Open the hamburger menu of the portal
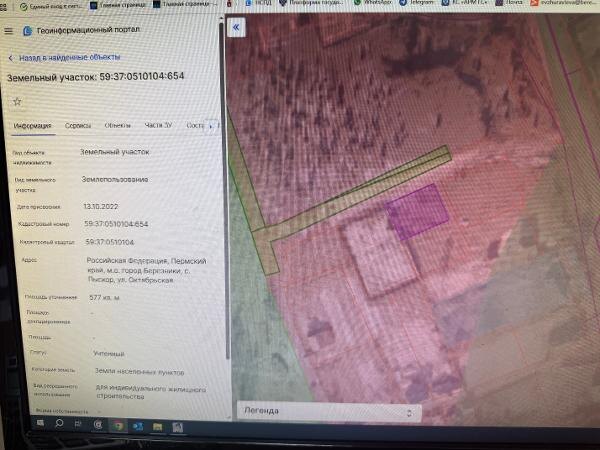Viewport: 600px width, 450px height. [x=8, y=31]
